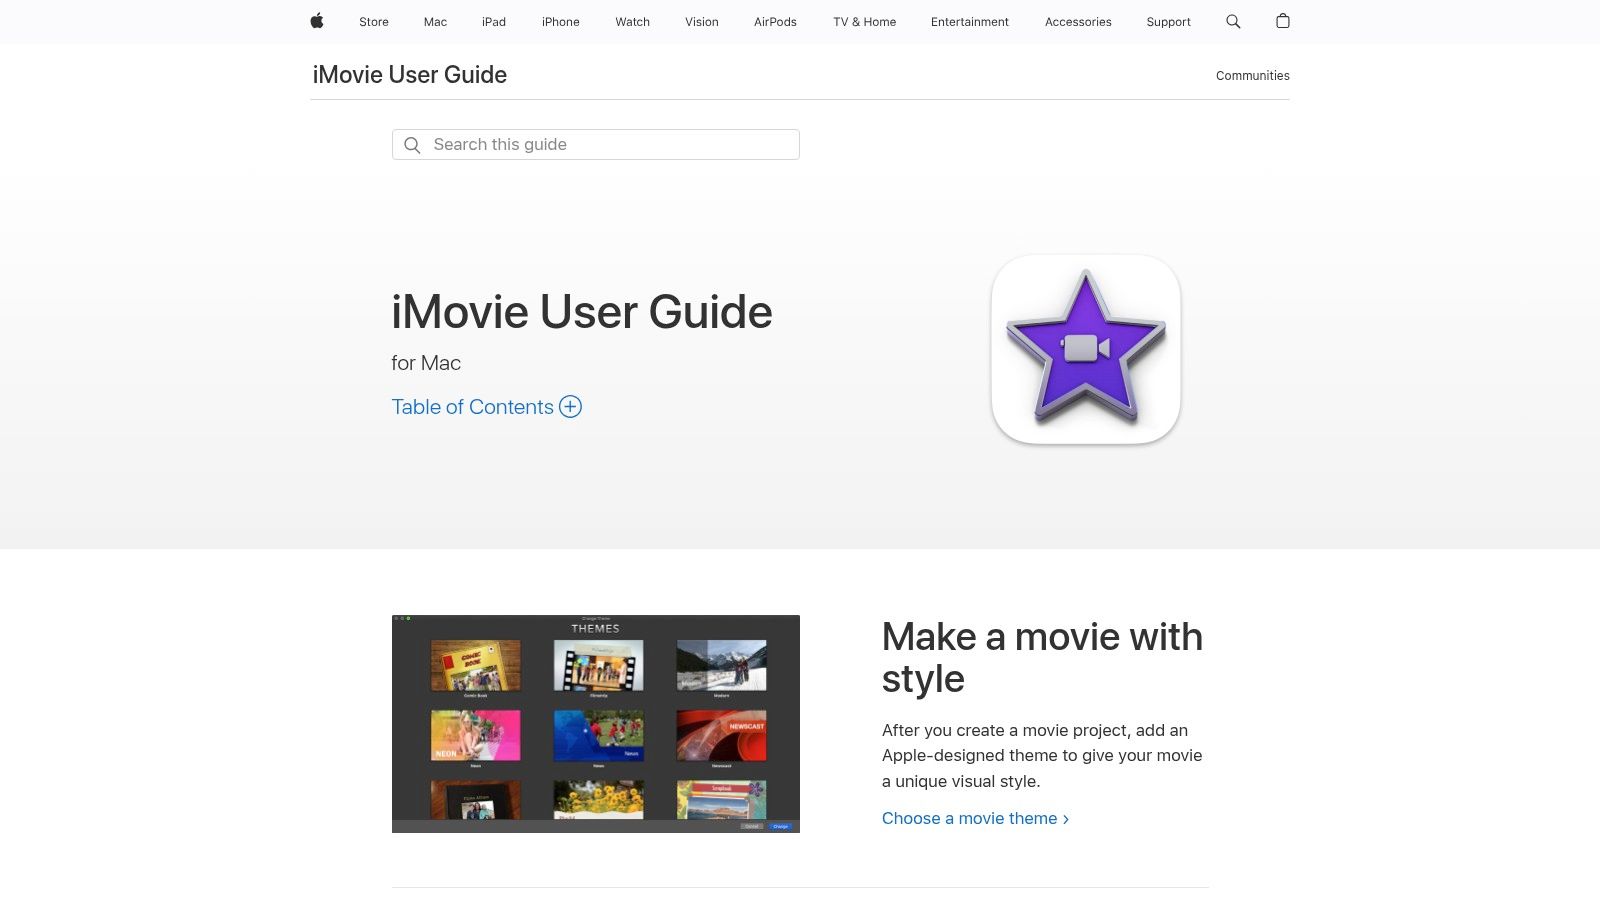Open the shopping bag icon
Screen dimensions: 1600x900
click(1283, 21)
